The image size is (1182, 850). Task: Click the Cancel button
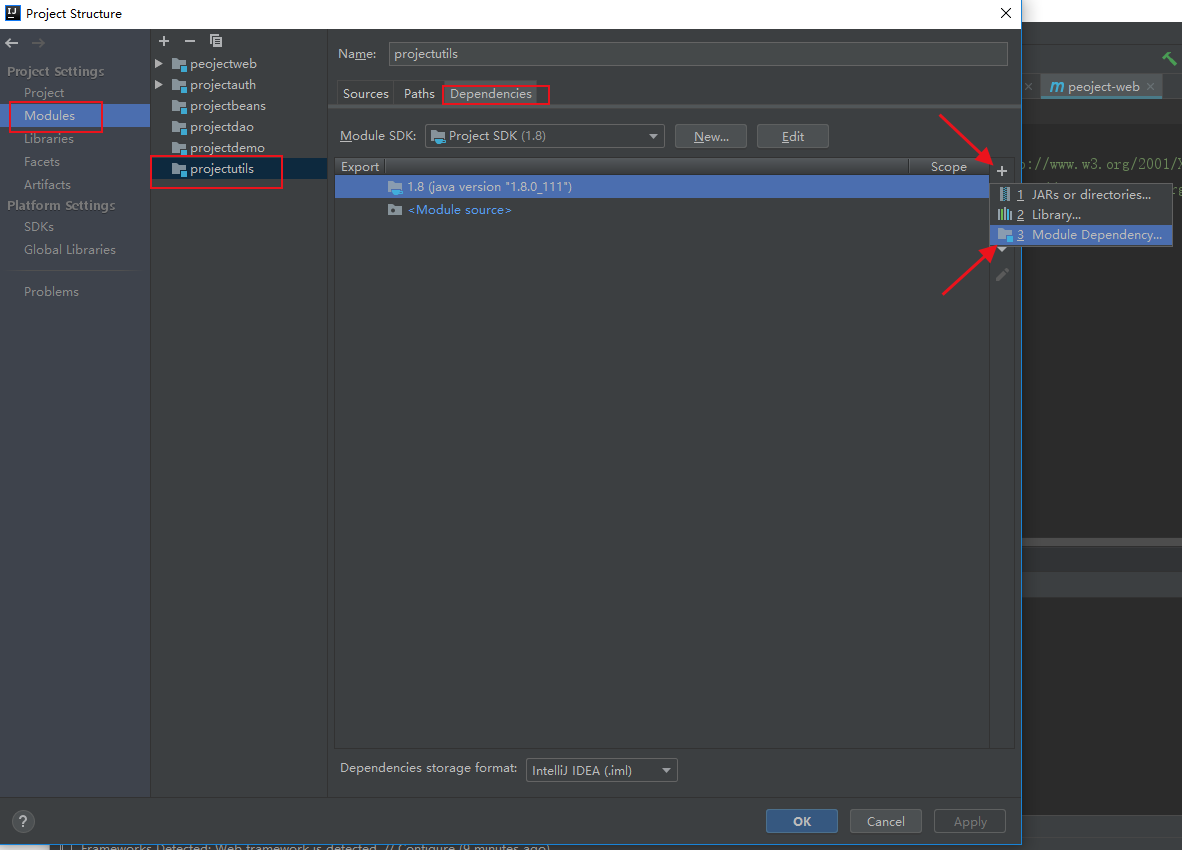point(886,821)
